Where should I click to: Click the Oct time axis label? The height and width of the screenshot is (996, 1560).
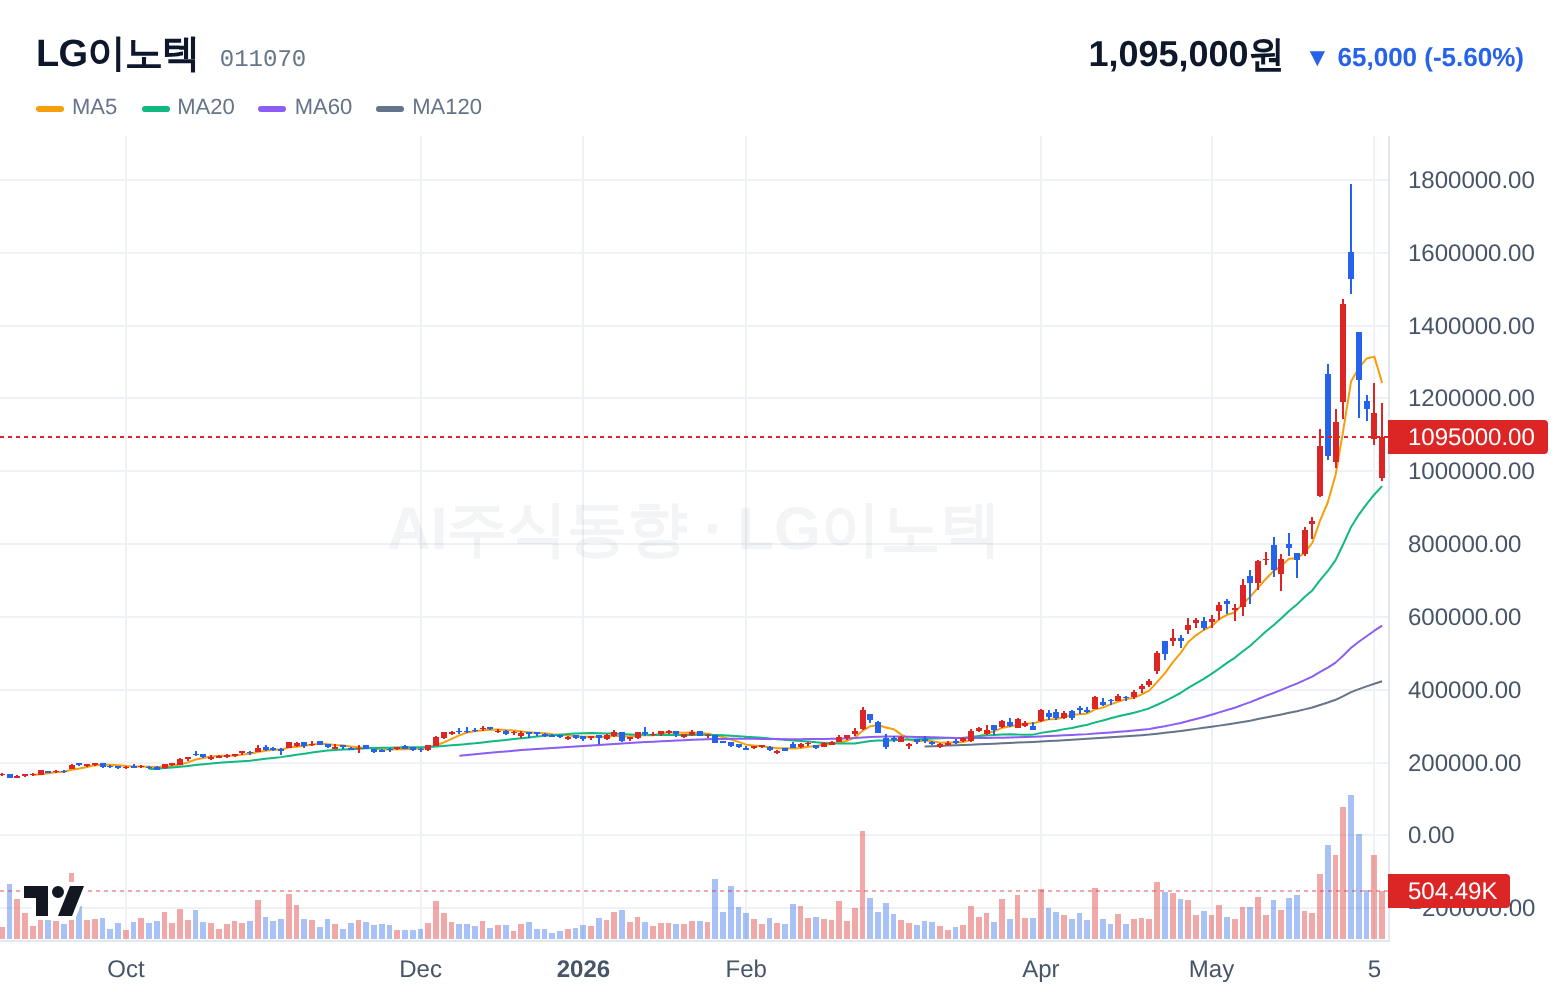[126, 969]
